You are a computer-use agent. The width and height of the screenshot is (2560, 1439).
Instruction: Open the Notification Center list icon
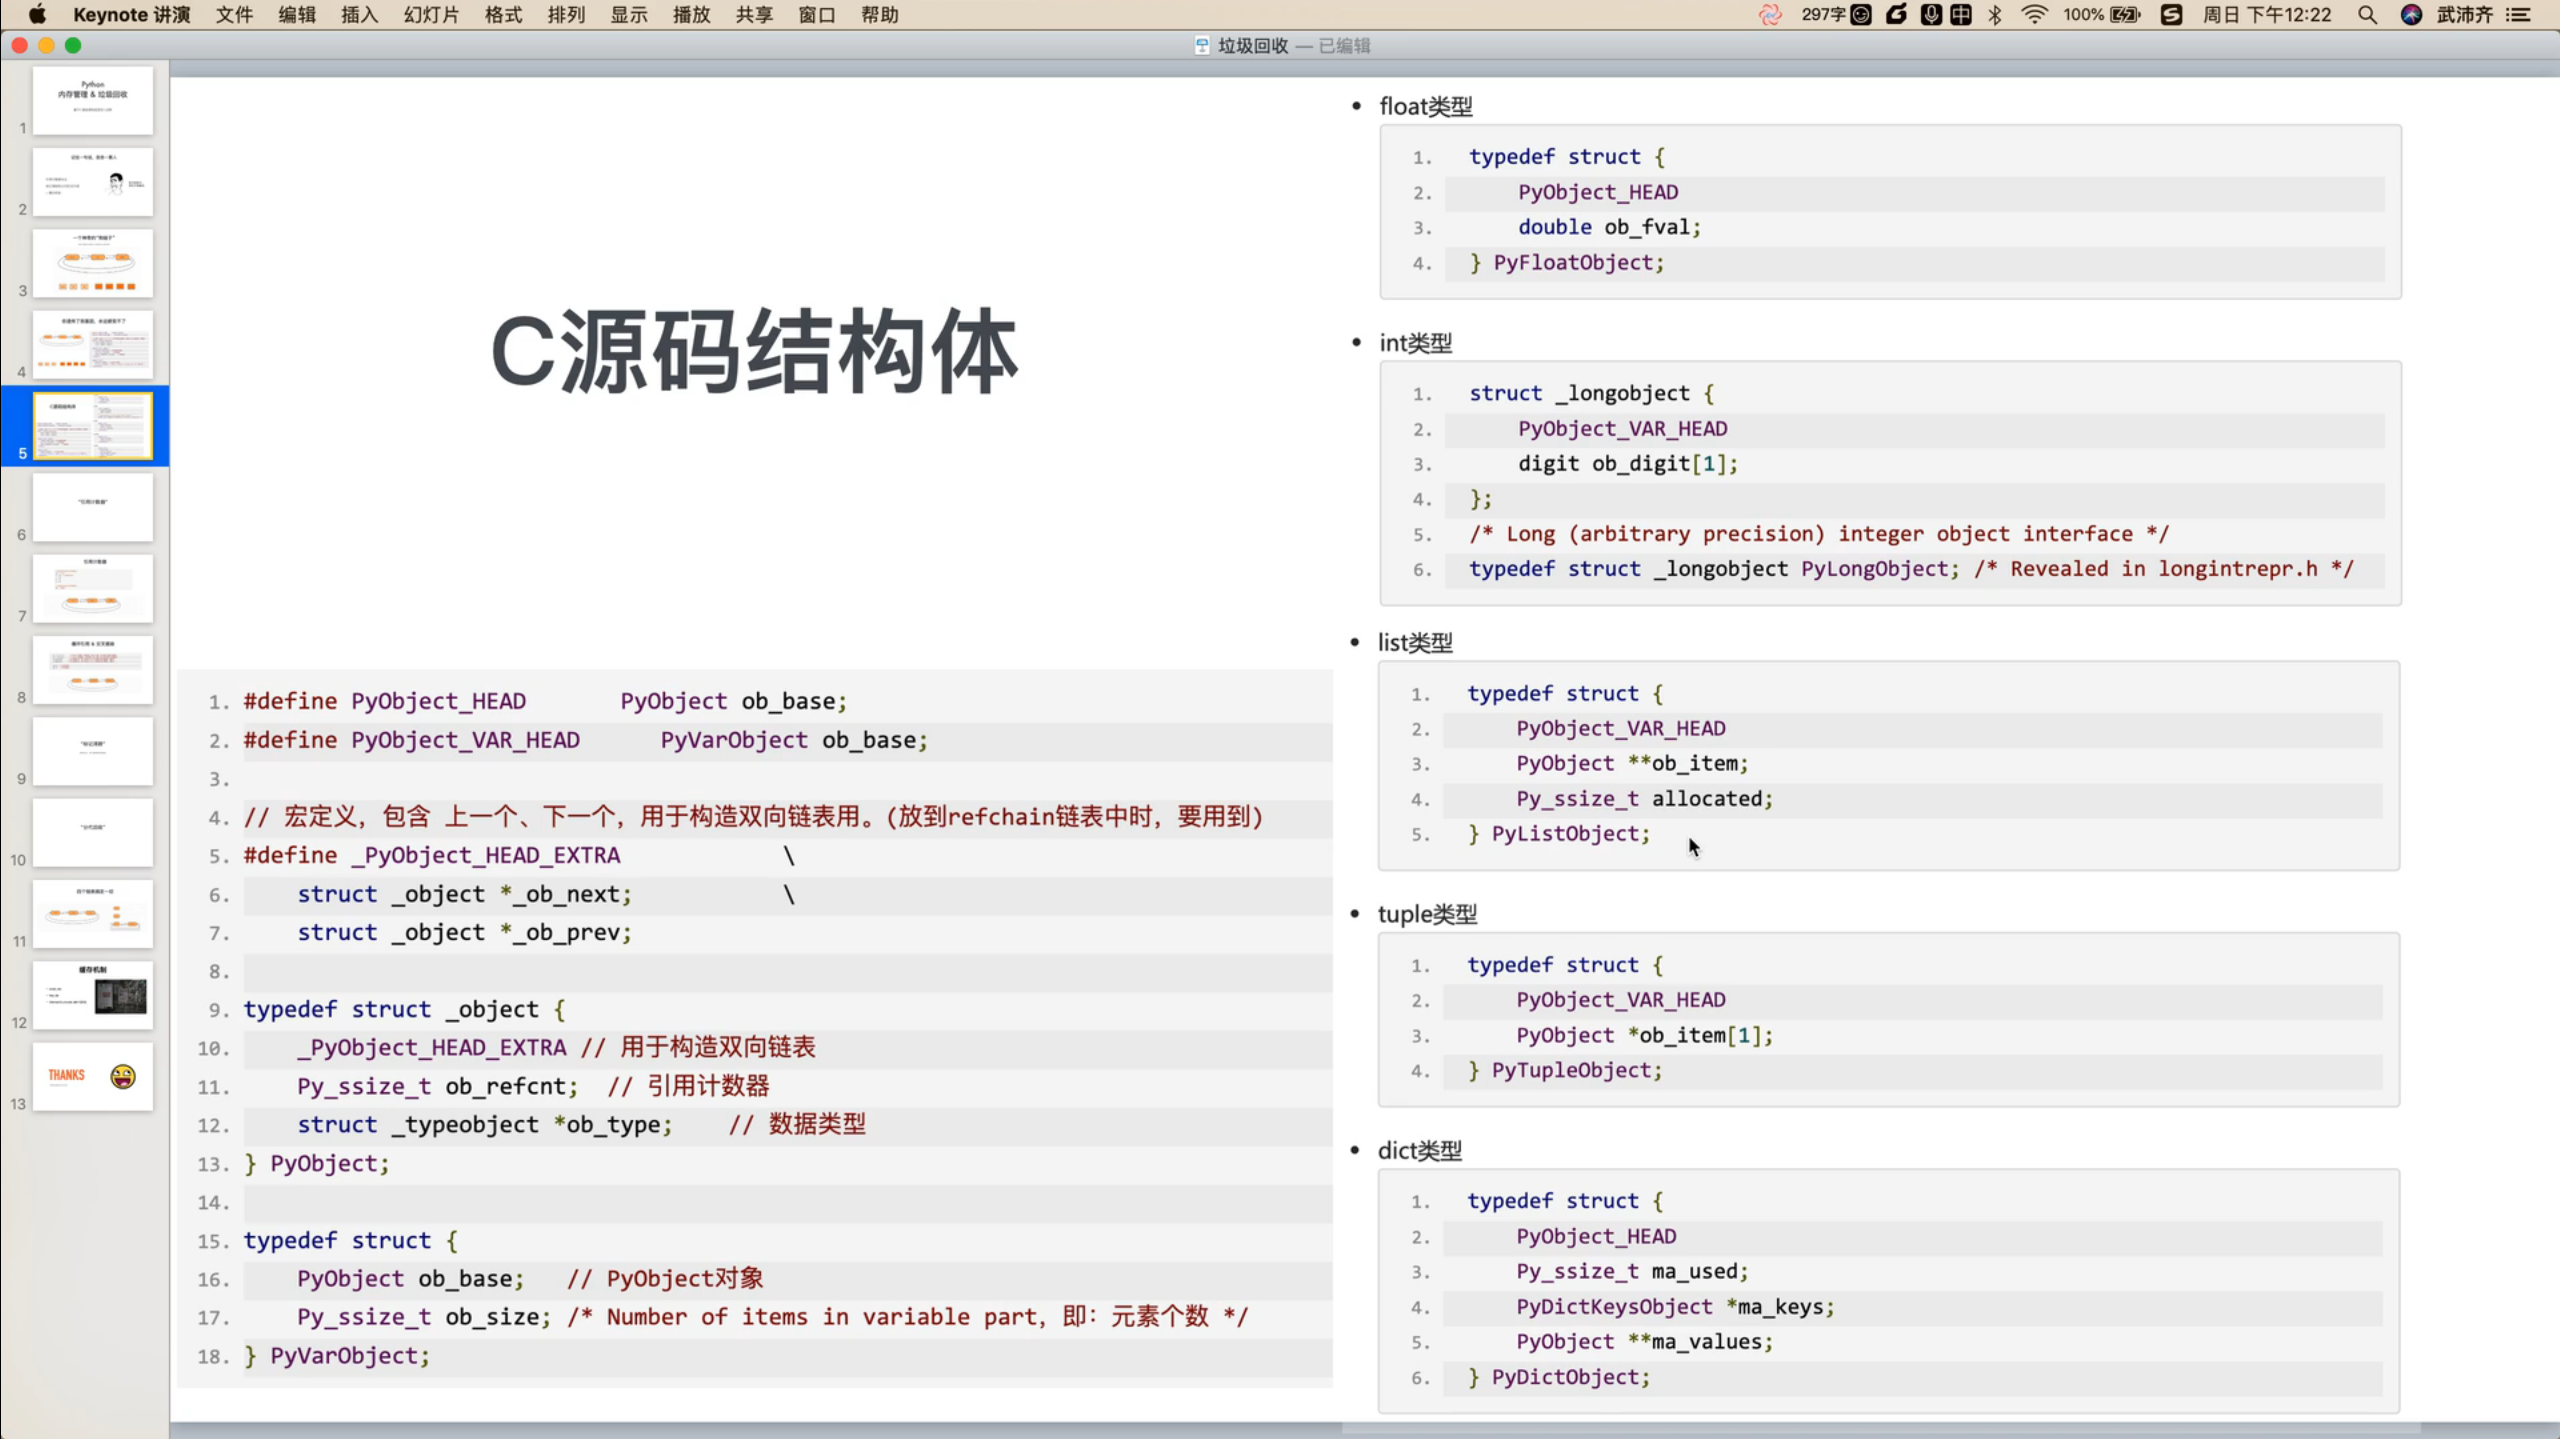[x=2519, y=14]
